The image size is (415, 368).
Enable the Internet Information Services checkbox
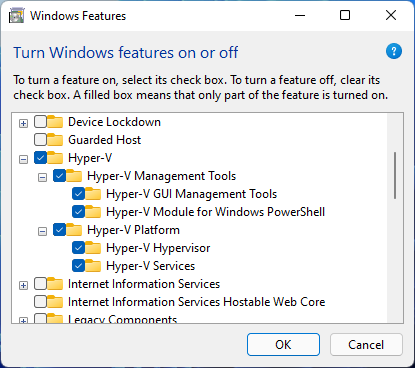tap(40, 284)
